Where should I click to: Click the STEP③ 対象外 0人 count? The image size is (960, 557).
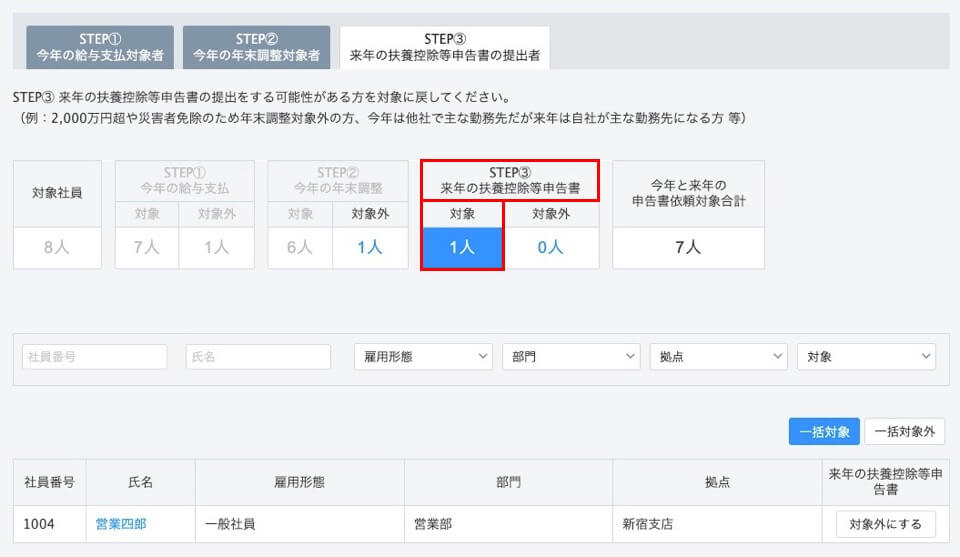coord(550,248)
